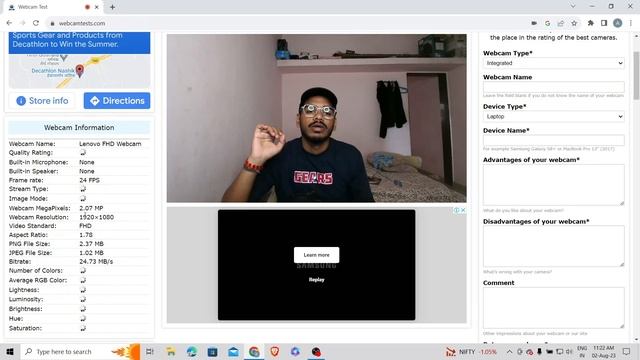Click the Google icon in the address bar
Image resolution: width=640 pixels, height=360 pixels.
pos(547,23)
